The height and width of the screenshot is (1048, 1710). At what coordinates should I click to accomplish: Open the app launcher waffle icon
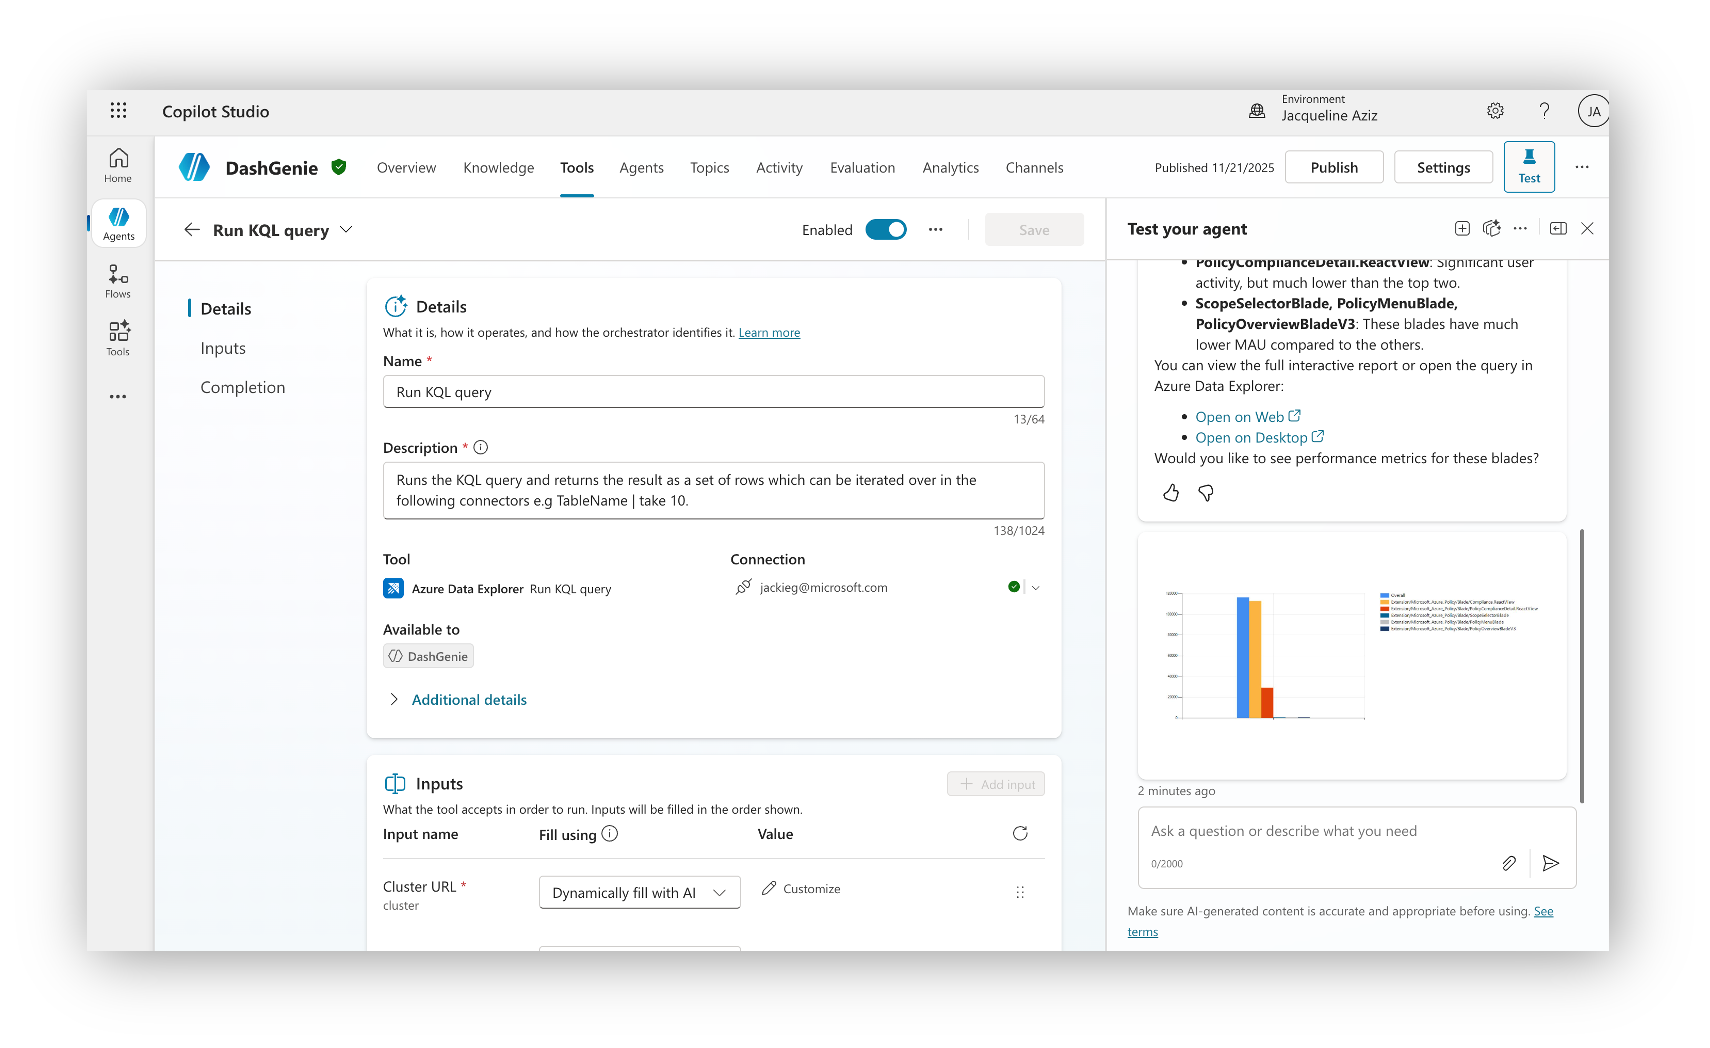118,111
